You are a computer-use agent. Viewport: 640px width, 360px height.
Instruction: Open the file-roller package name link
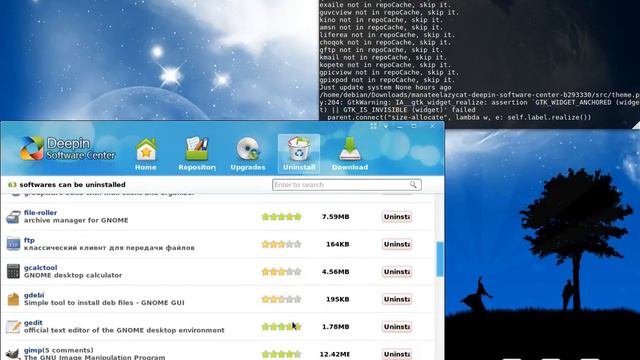point(40,213)
